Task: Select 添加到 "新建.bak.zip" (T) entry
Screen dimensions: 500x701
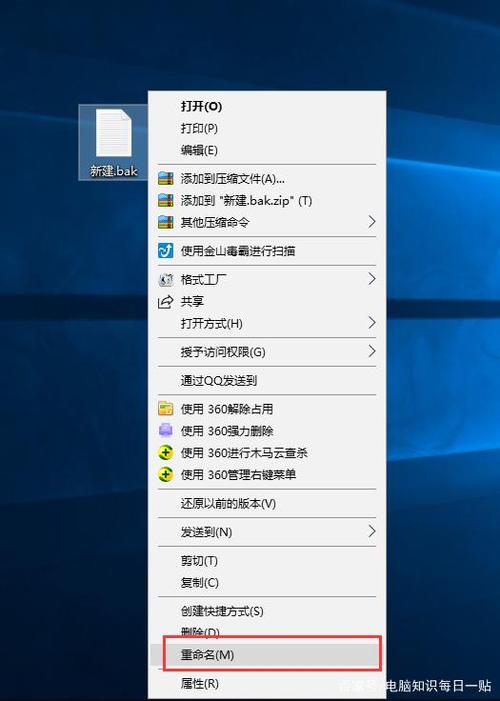Action: pos(267,201)
